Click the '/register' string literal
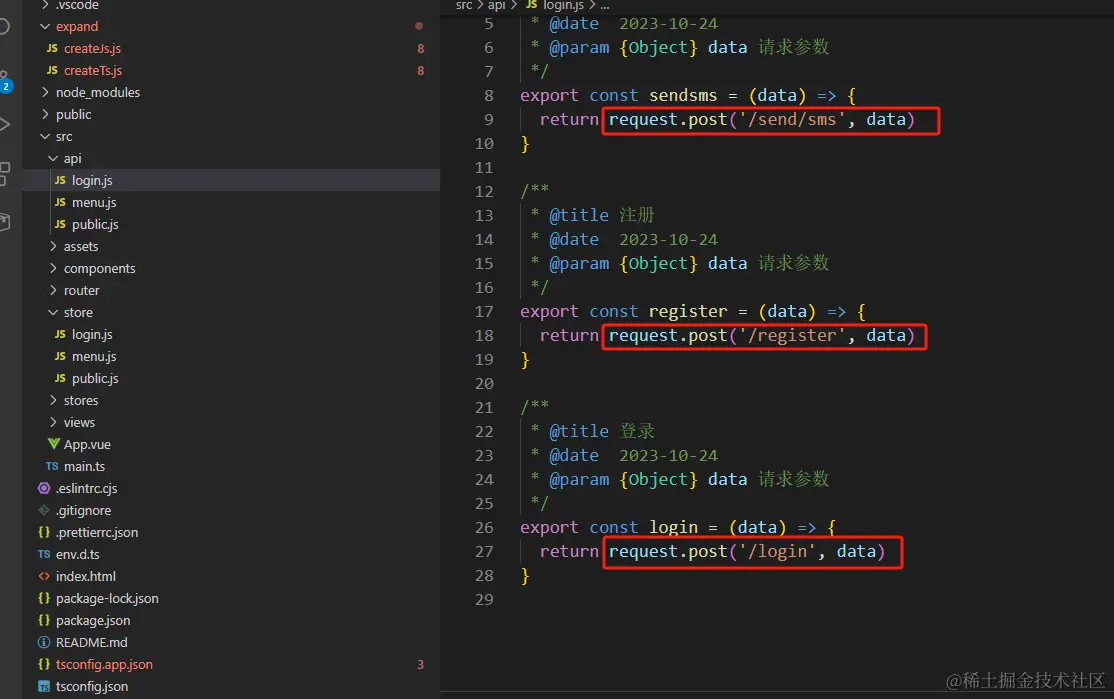Viewport: 1114px width, 699px height. 792,335
